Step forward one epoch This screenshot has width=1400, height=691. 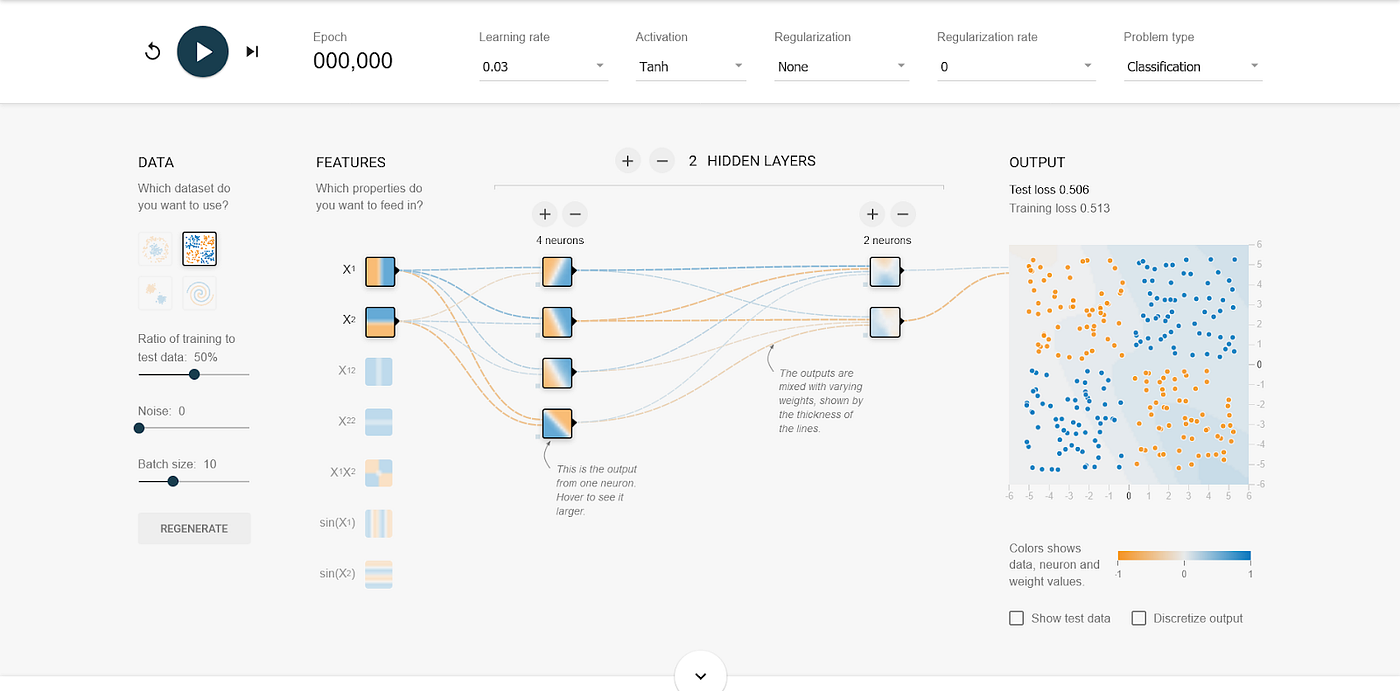pos(251,50)
